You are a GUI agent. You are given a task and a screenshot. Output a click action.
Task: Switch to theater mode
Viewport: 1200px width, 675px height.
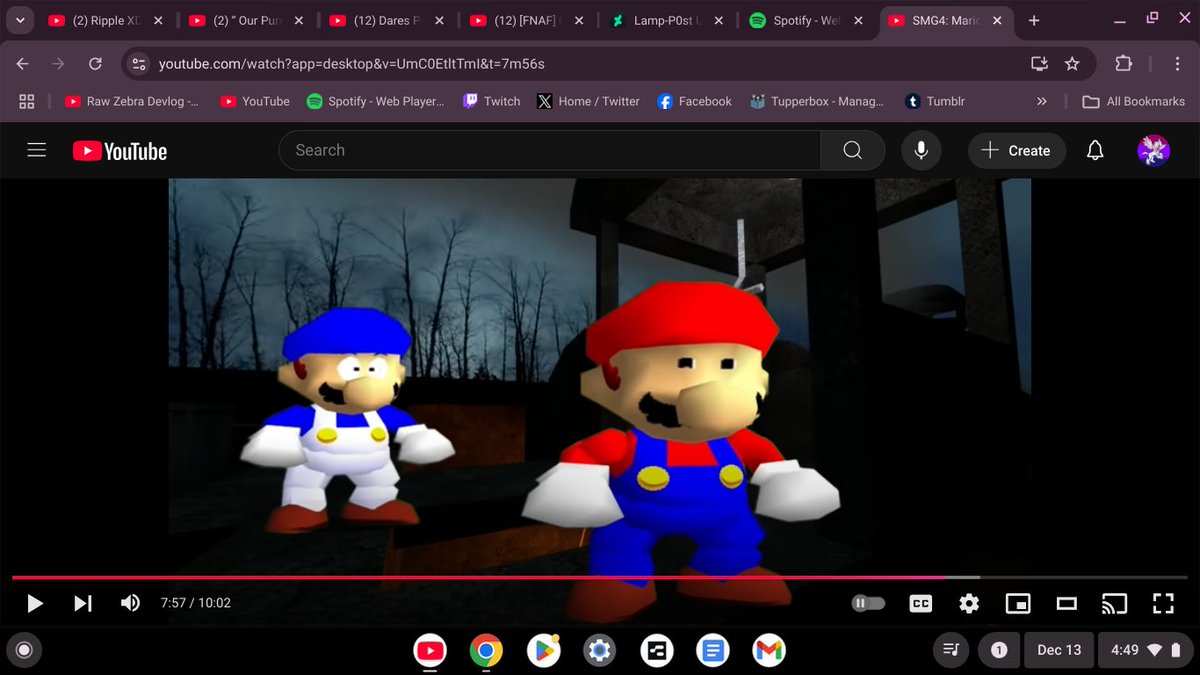(x=1067, y=603)
